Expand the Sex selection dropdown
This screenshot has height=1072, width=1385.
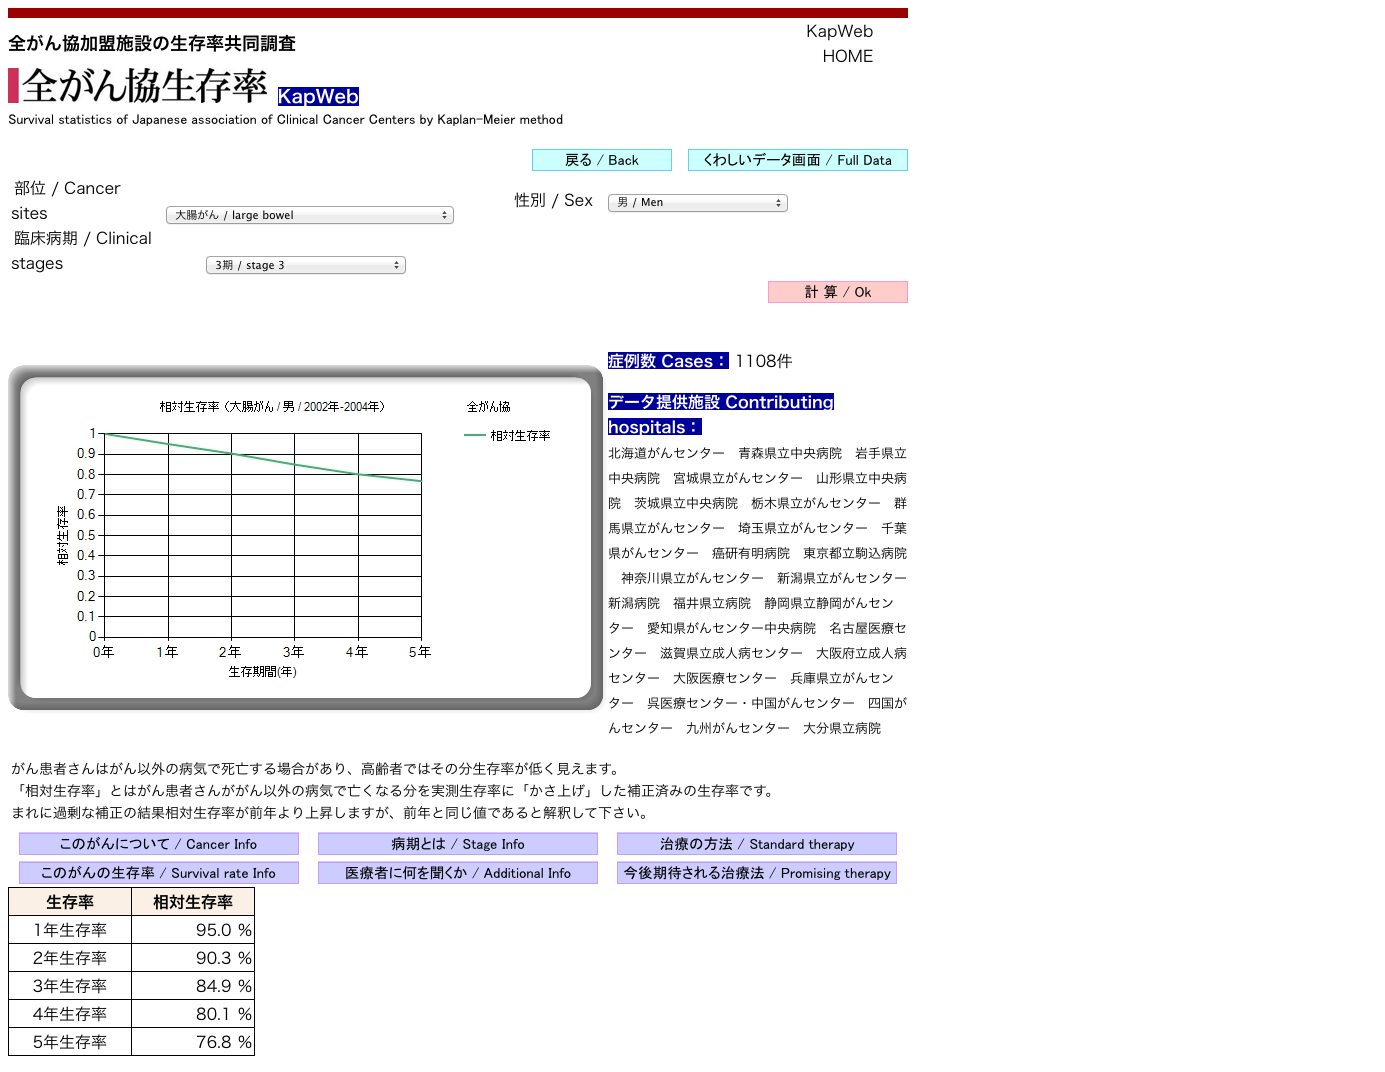click(697, 203)
